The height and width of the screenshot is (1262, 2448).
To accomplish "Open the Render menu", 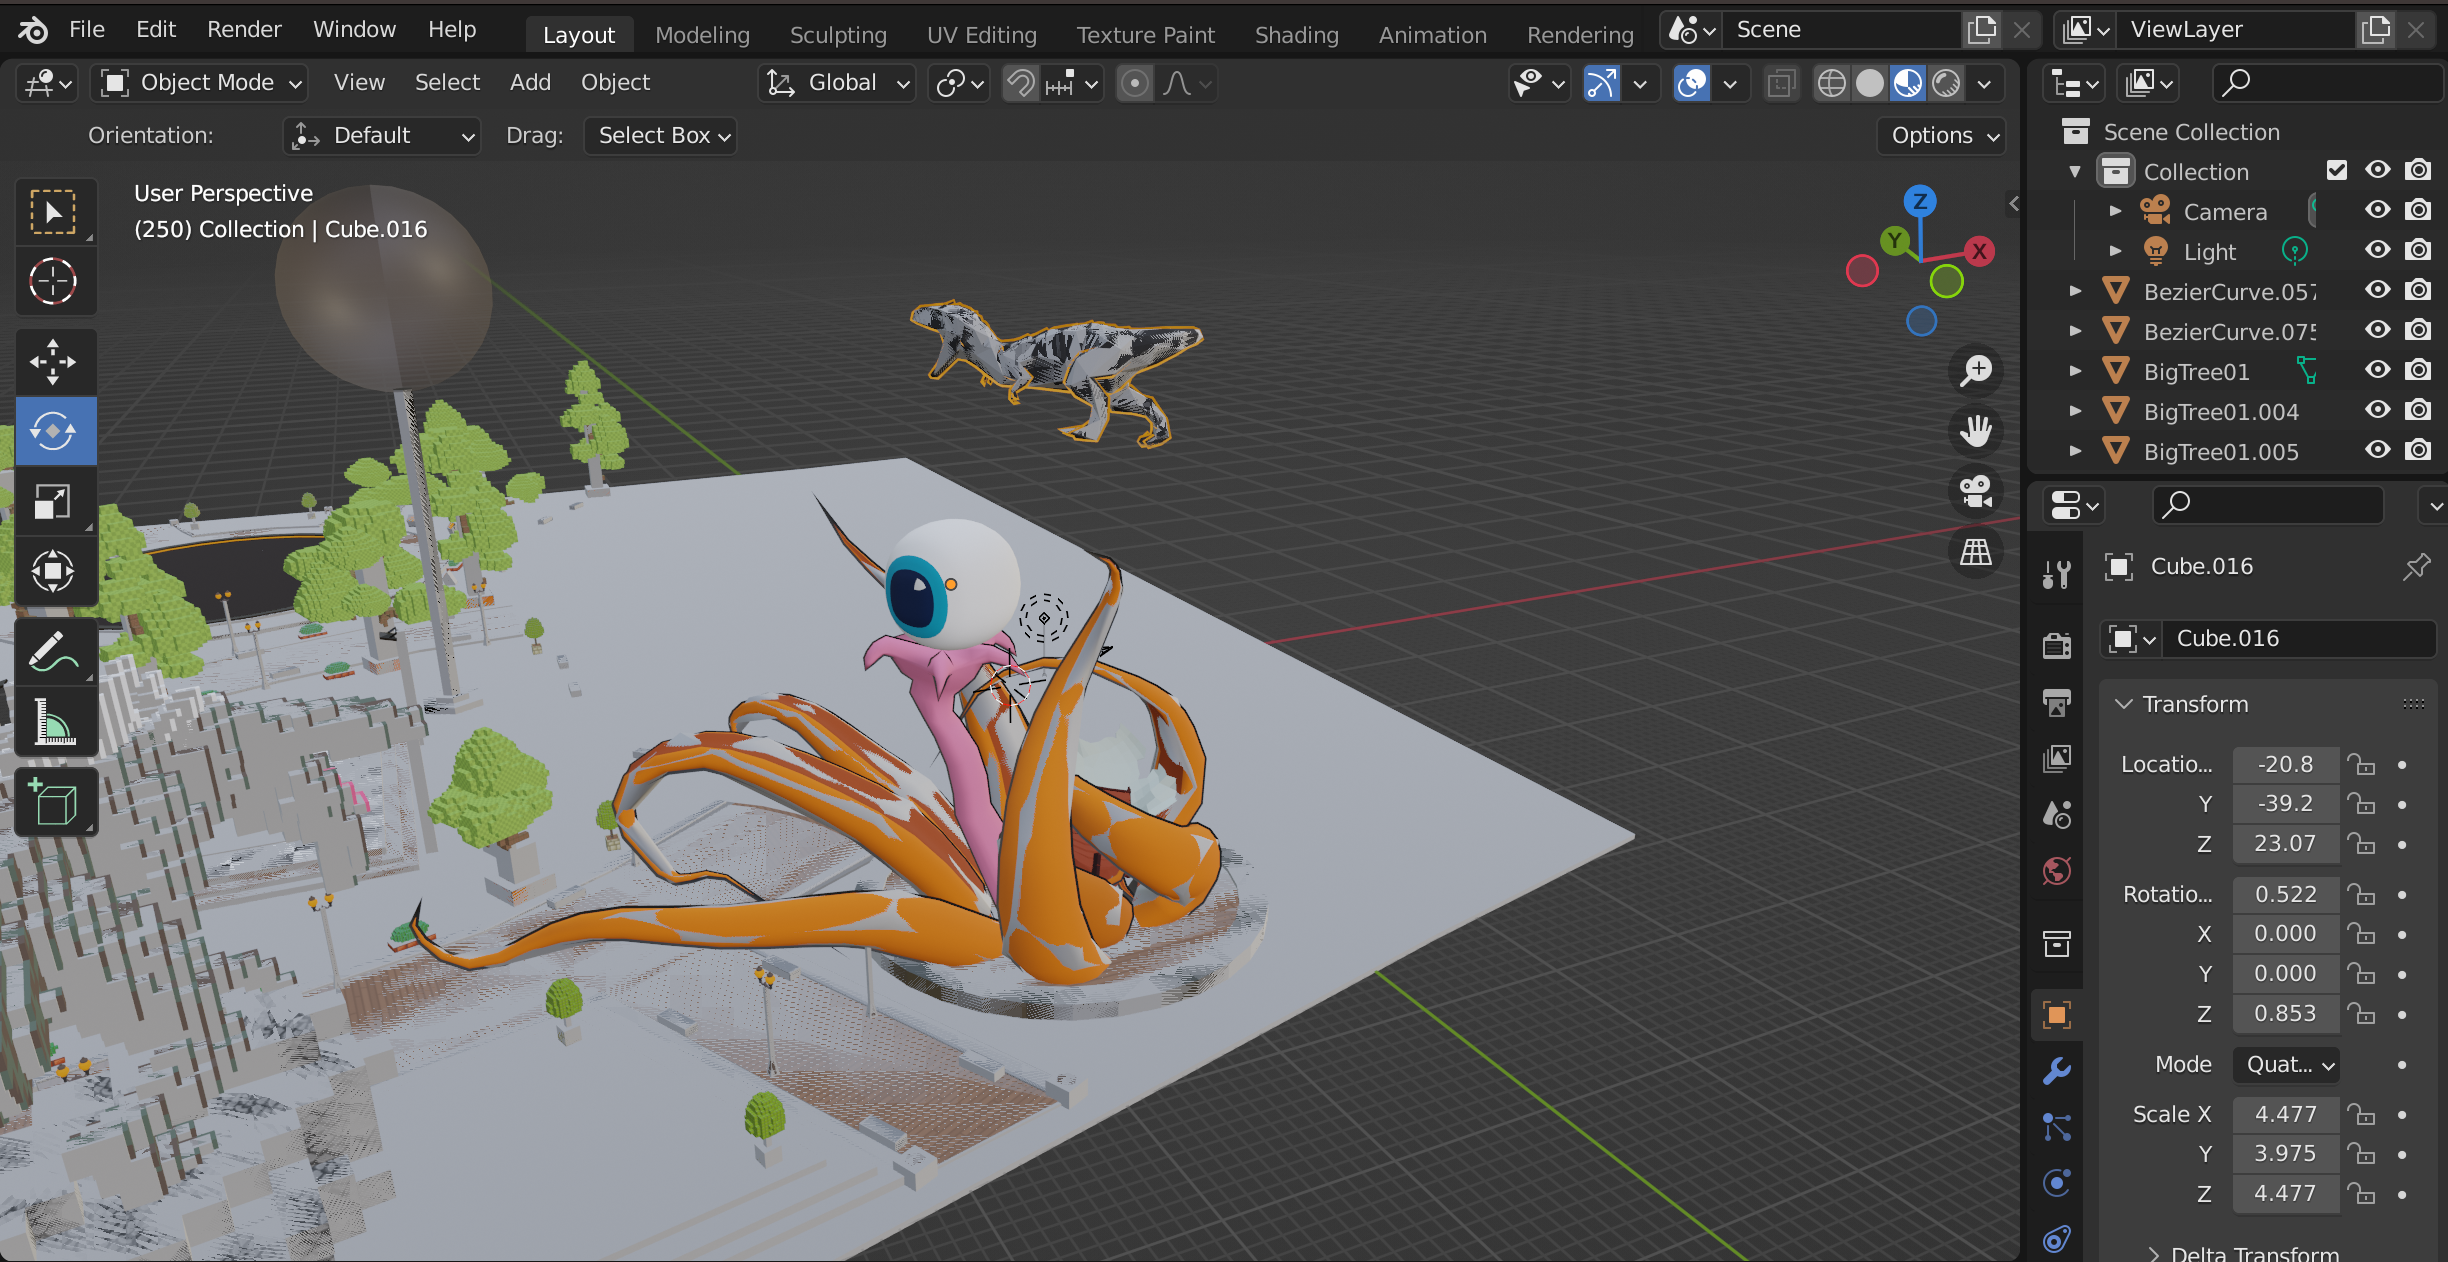I will click(x=244, y=30).
